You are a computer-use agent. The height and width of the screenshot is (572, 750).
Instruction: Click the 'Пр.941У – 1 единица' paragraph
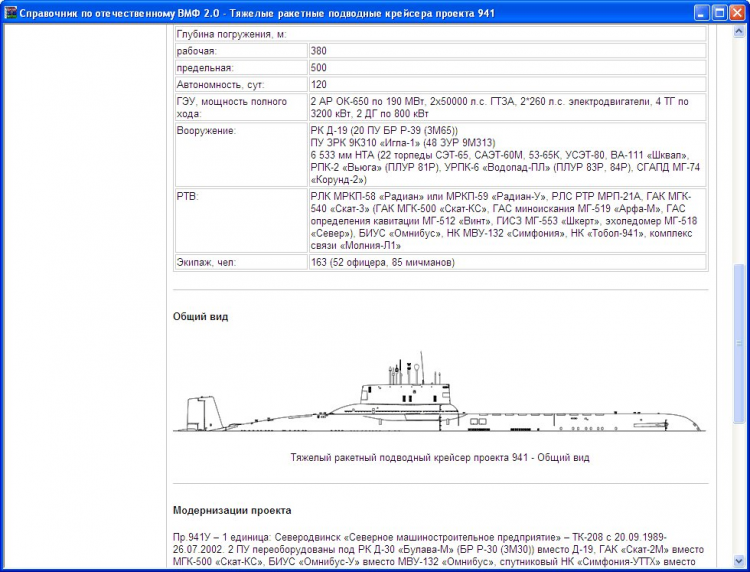[439, 549]
